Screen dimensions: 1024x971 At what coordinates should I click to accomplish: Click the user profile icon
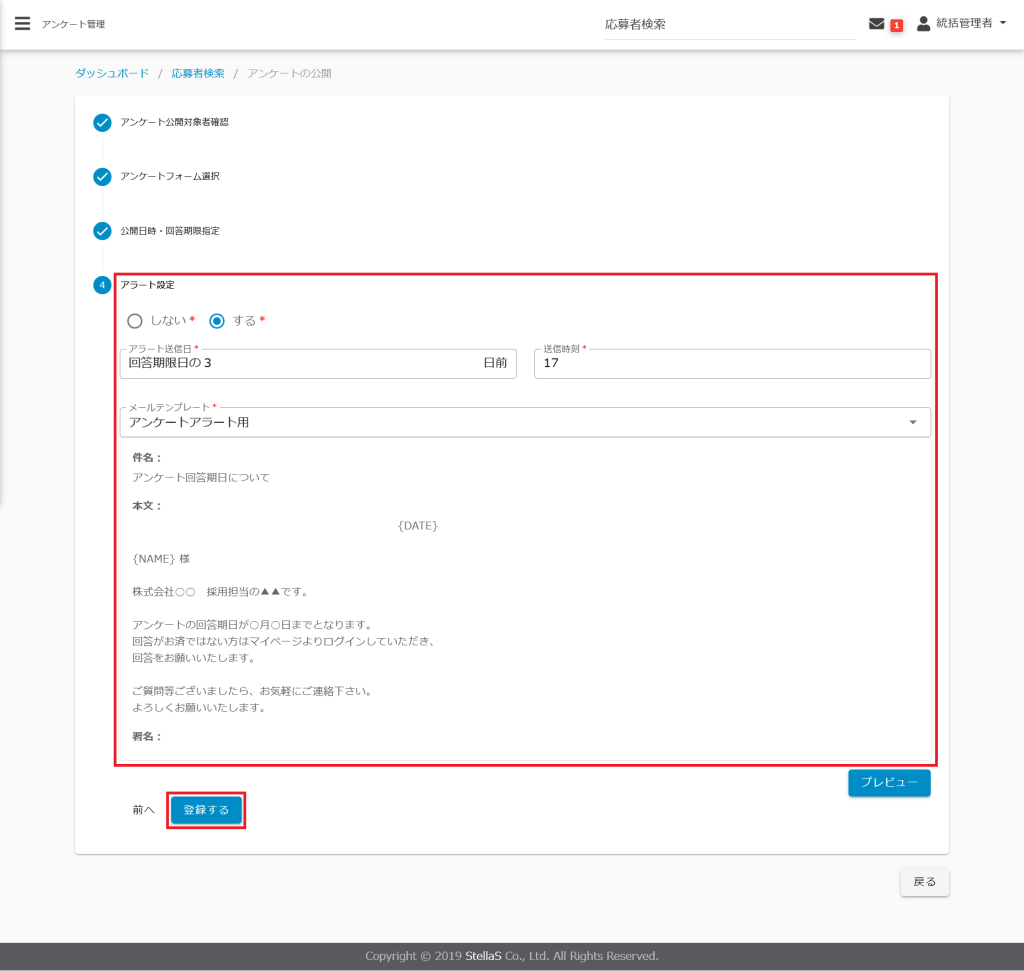[x=923, y=23]
